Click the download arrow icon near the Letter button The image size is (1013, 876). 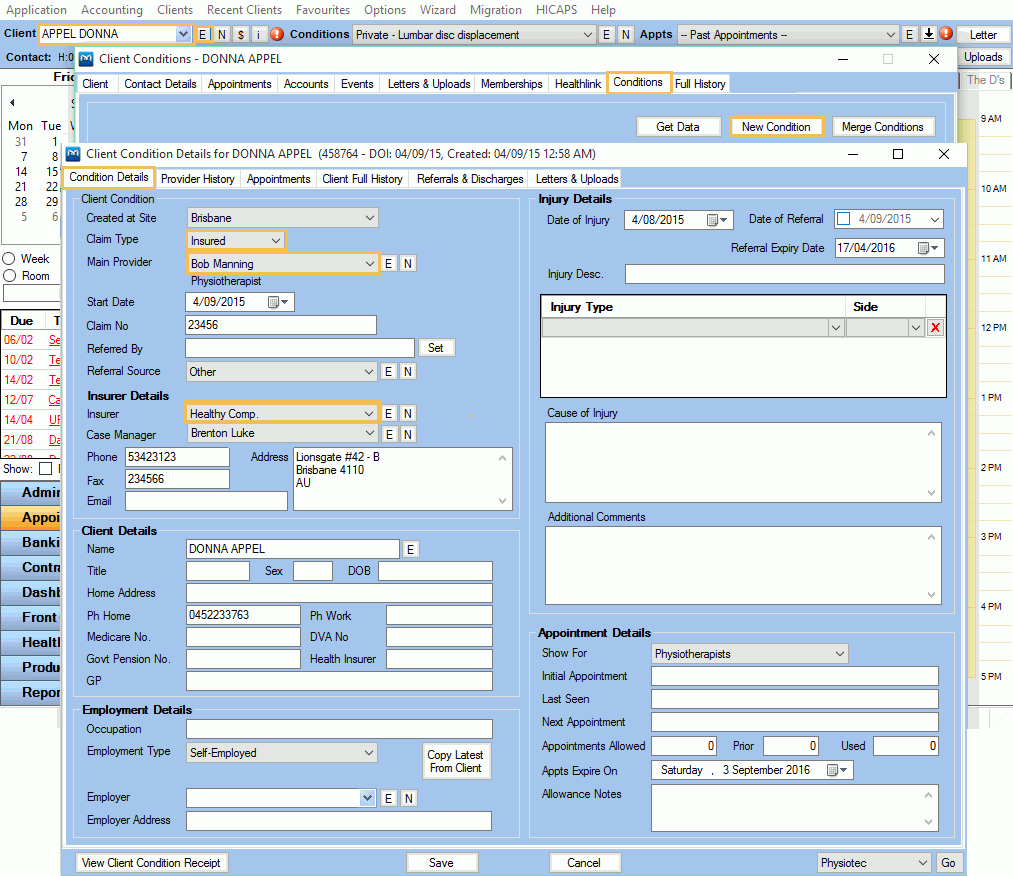pos(929,33)
